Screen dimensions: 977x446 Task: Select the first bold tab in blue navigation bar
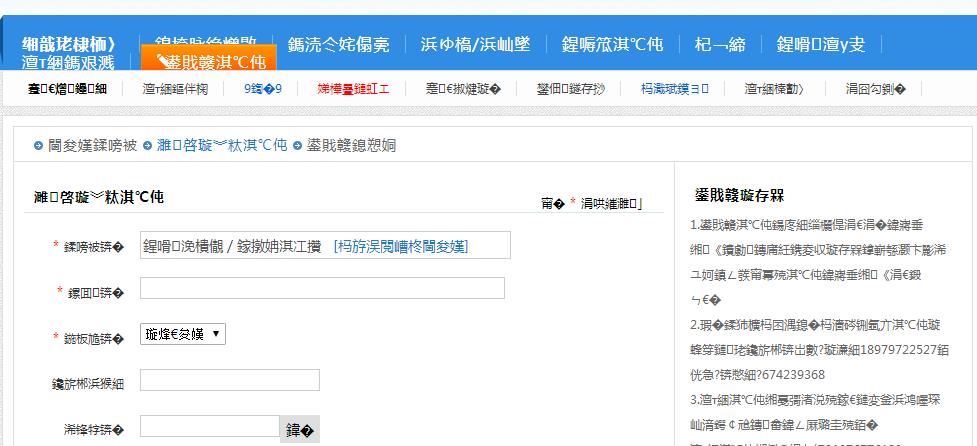[x=69, y=44]
